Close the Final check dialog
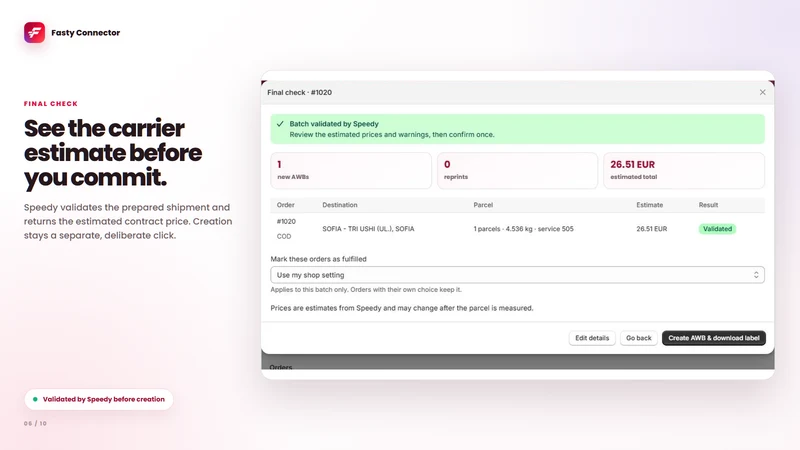Viewport: 800px width, 450px height. [762, 92]
